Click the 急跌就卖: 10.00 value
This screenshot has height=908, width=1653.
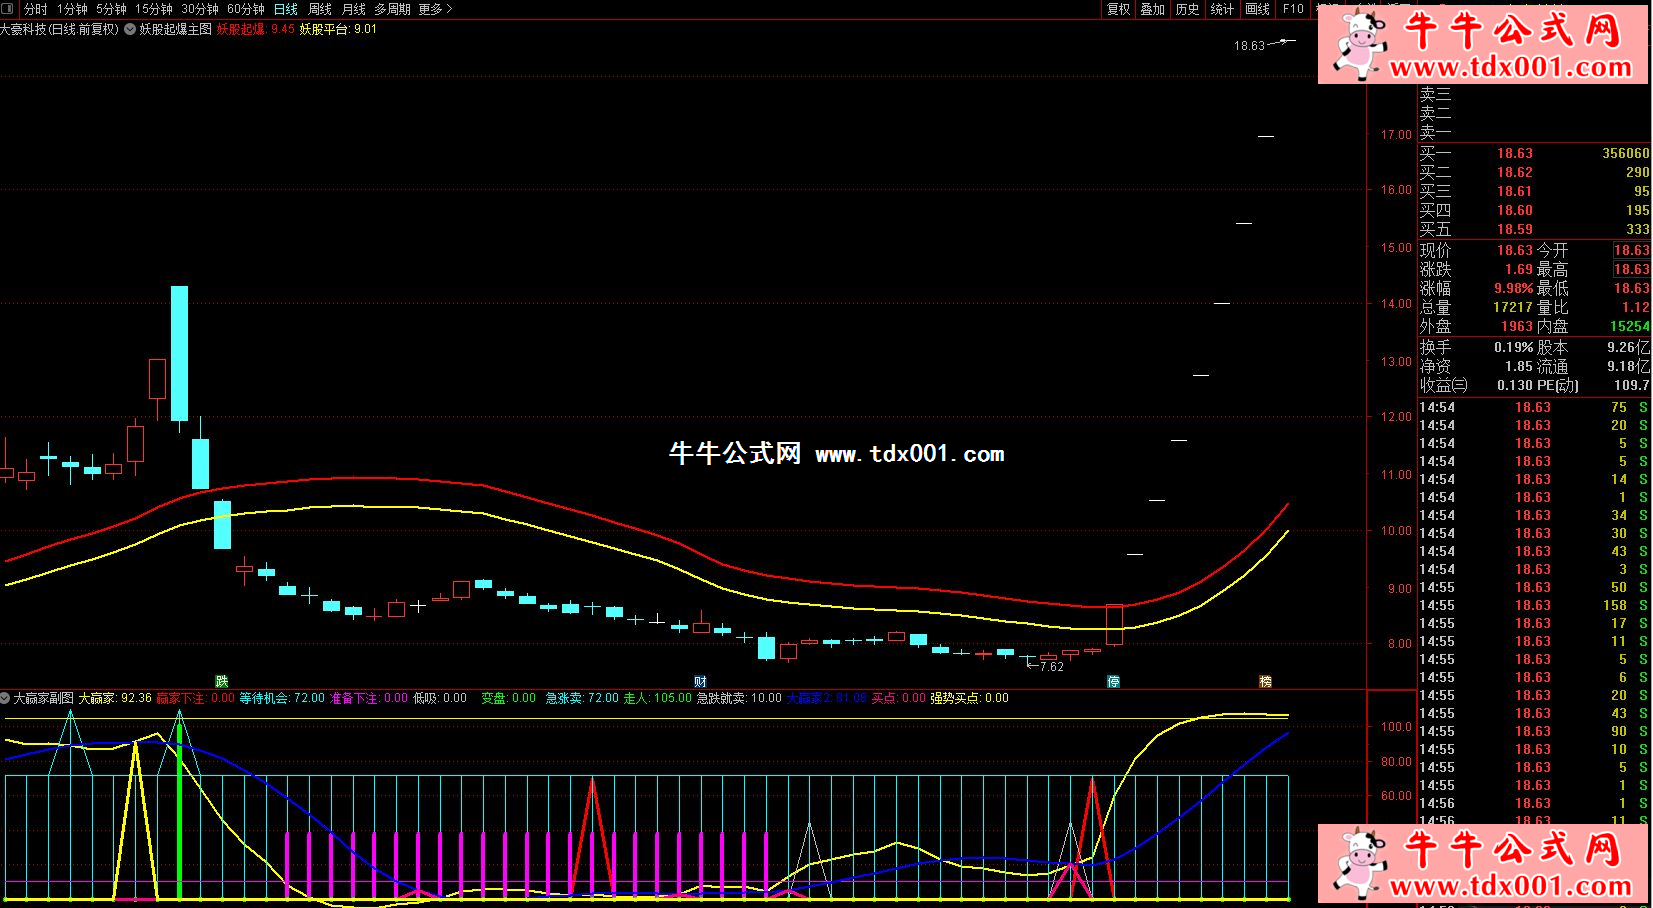(x=739, y=698)
